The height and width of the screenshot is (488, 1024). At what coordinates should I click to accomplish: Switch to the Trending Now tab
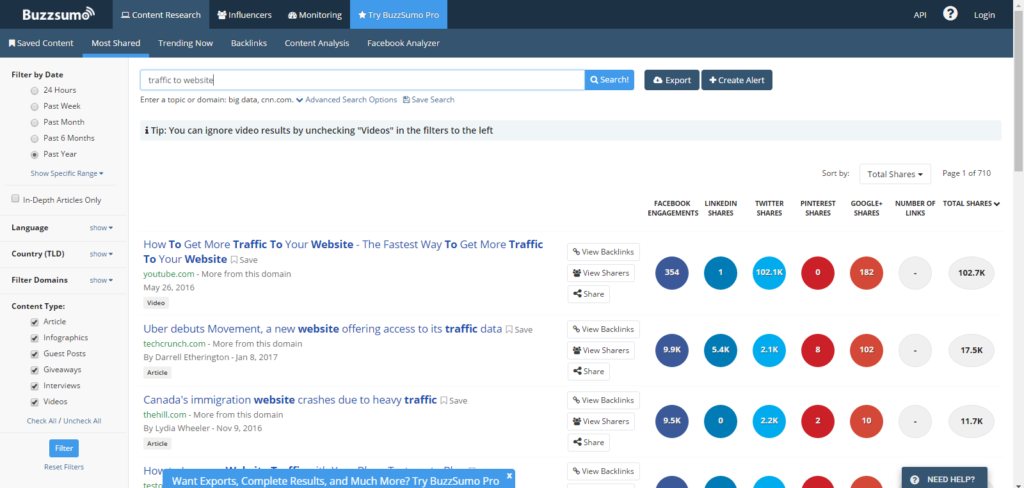(185, 43)
